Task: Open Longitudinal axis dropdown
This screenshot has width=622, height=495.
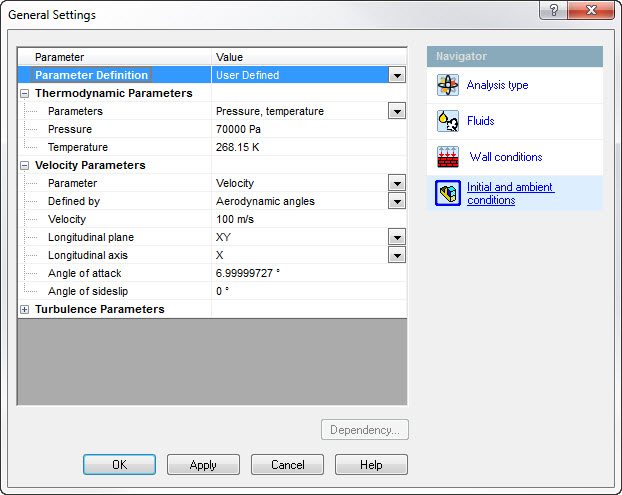Action: (x=397, y=255)
